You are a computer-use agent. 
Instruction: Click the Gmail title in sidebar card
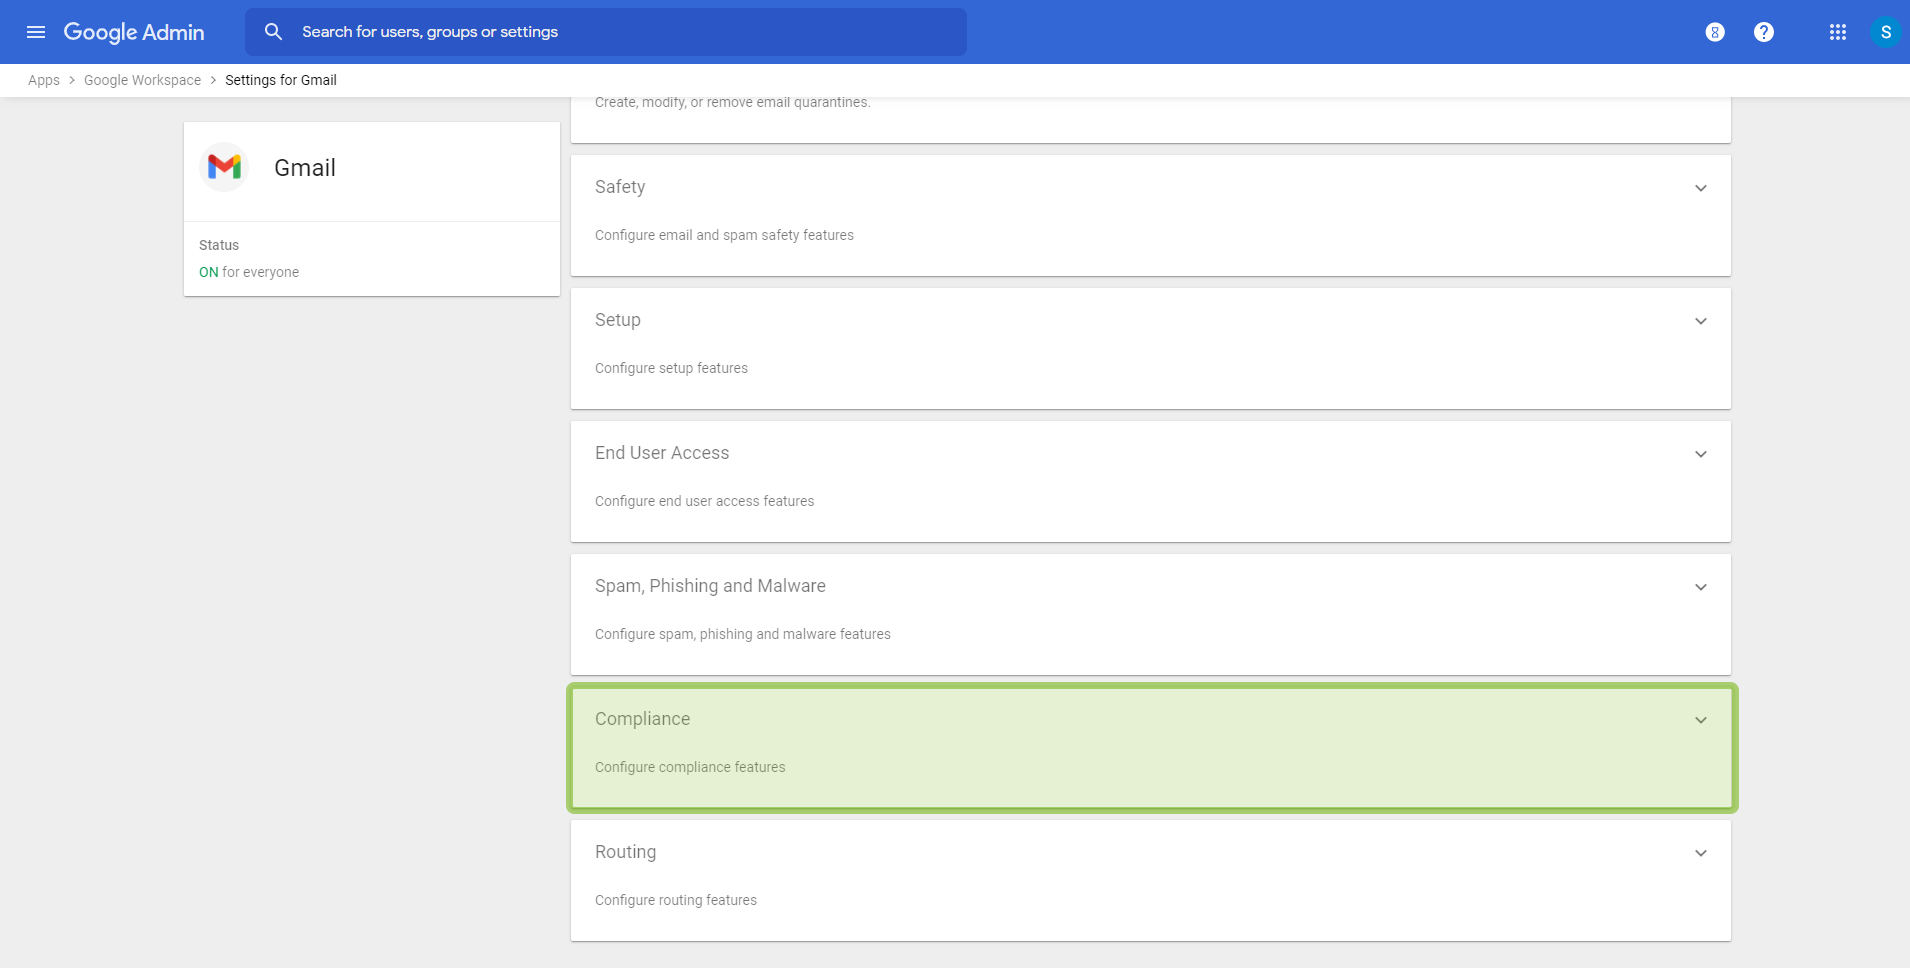[x=305, y=168]
